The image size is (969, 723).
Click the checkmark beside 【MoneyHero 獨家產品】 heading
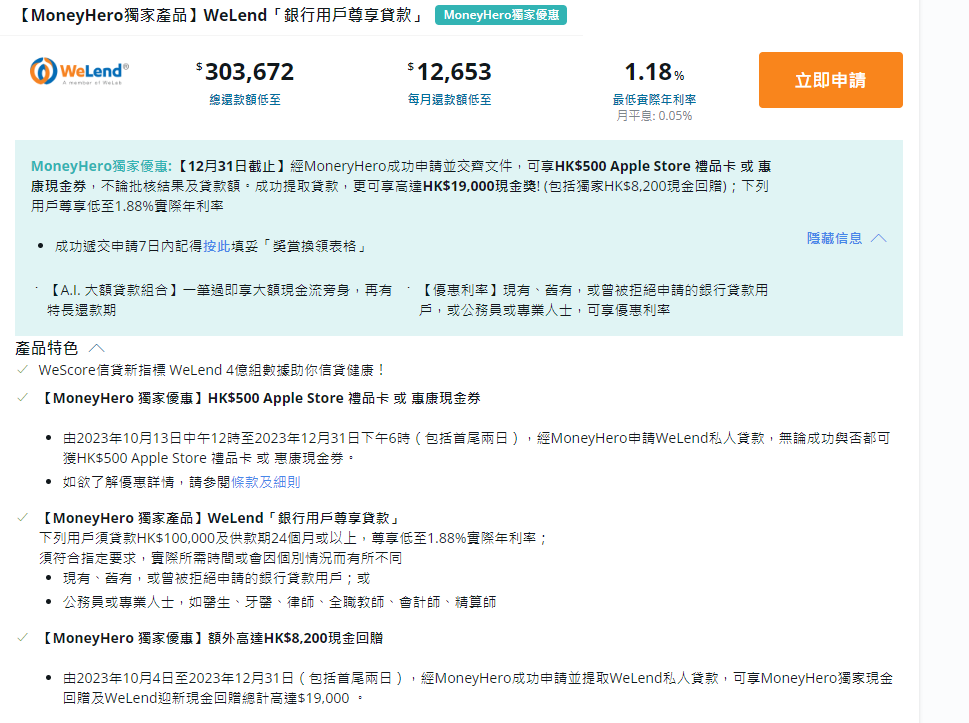point(23,518)
